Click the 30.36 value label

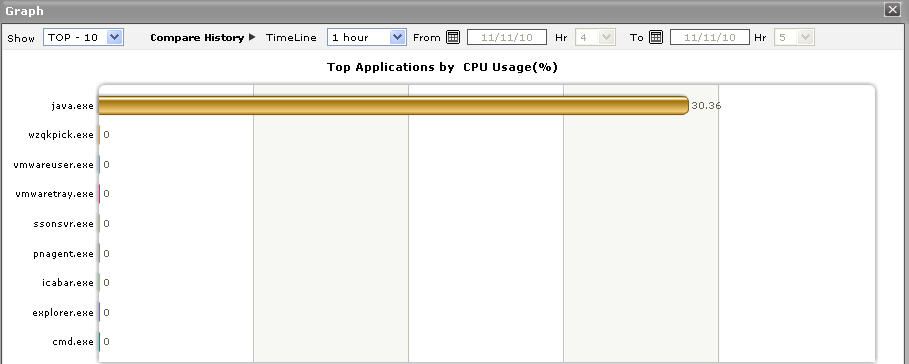(x=706, y=106)
